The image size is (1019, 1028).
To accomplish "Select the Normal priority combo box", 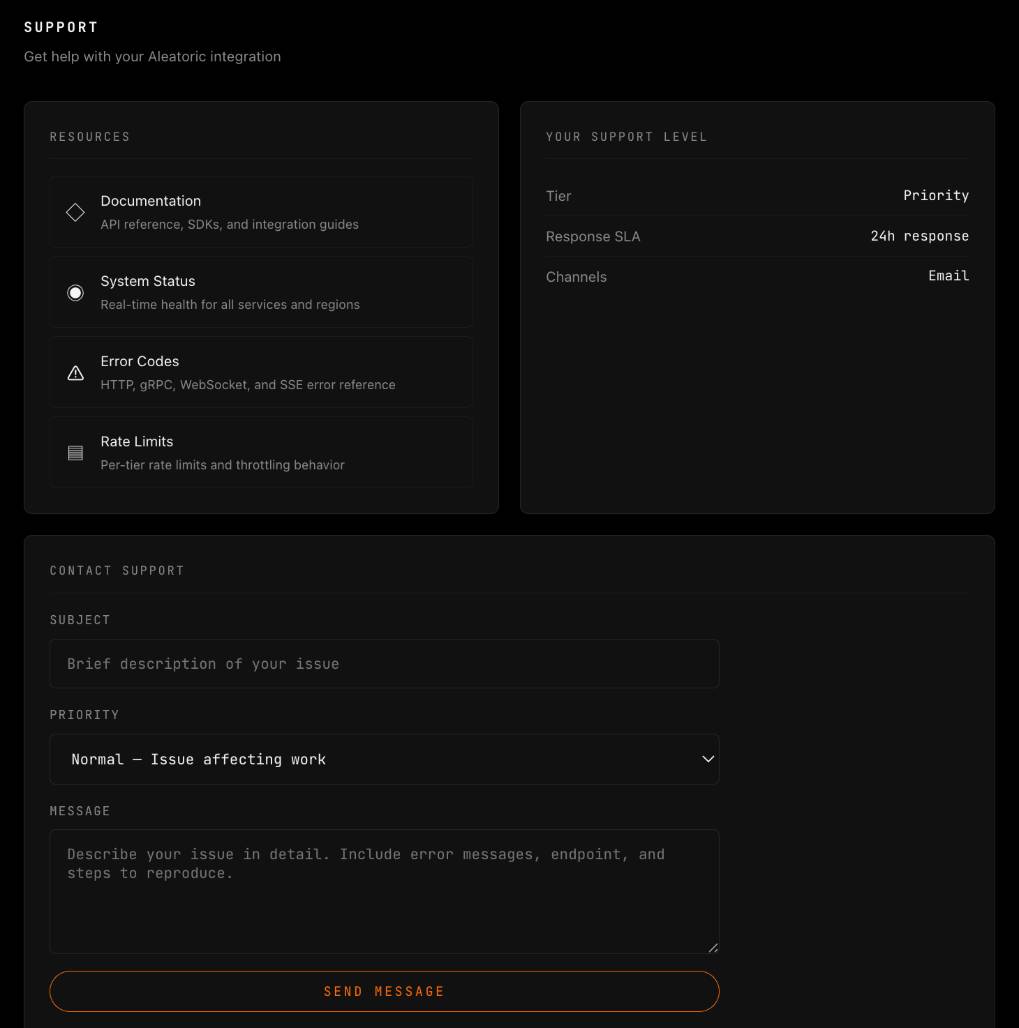I will click(300, 758).
